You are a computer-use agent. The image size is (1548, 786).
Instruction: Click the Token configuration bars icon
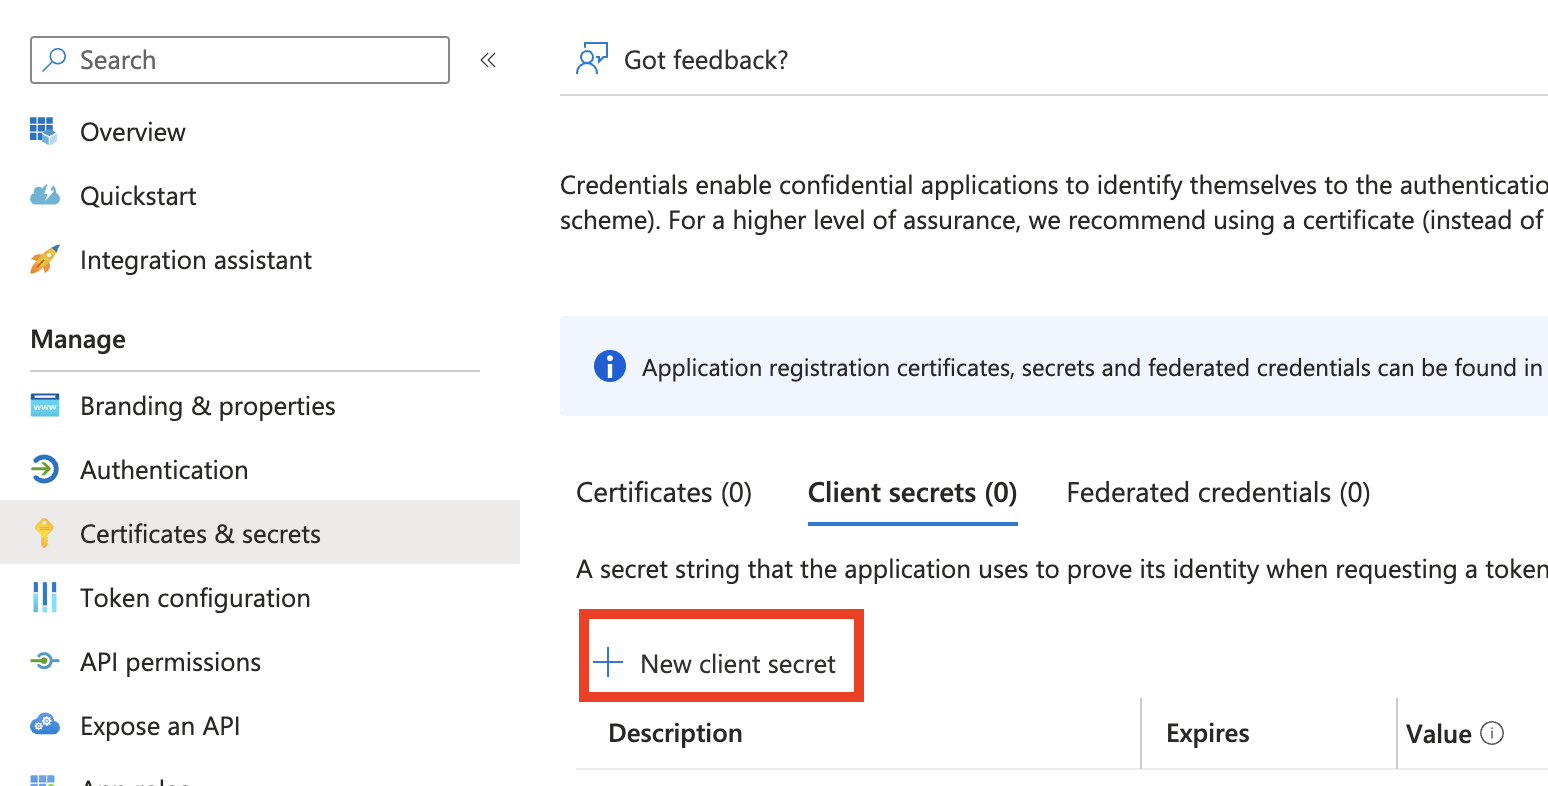click(x=44, y=597)
